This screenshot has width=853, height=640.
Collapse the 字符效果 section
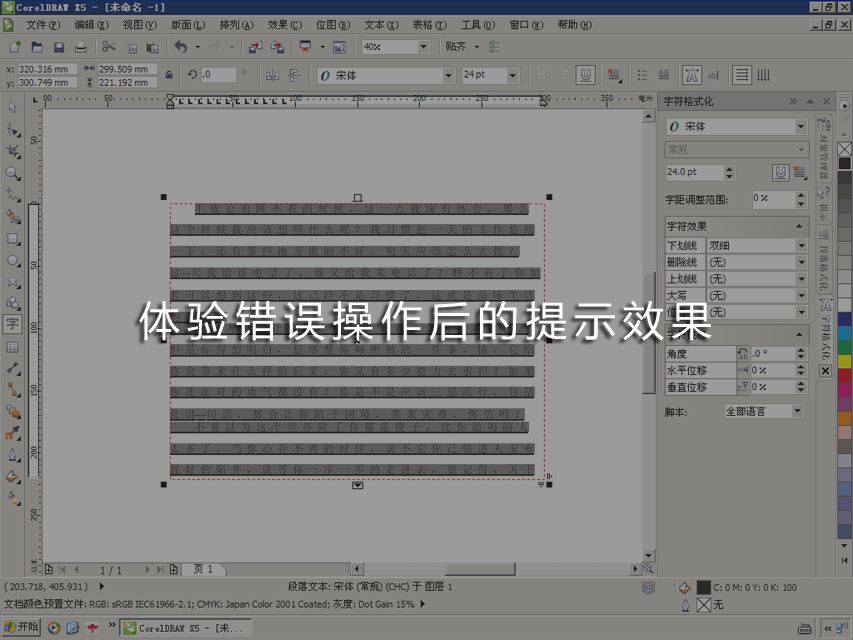click(x=799, y=226)
